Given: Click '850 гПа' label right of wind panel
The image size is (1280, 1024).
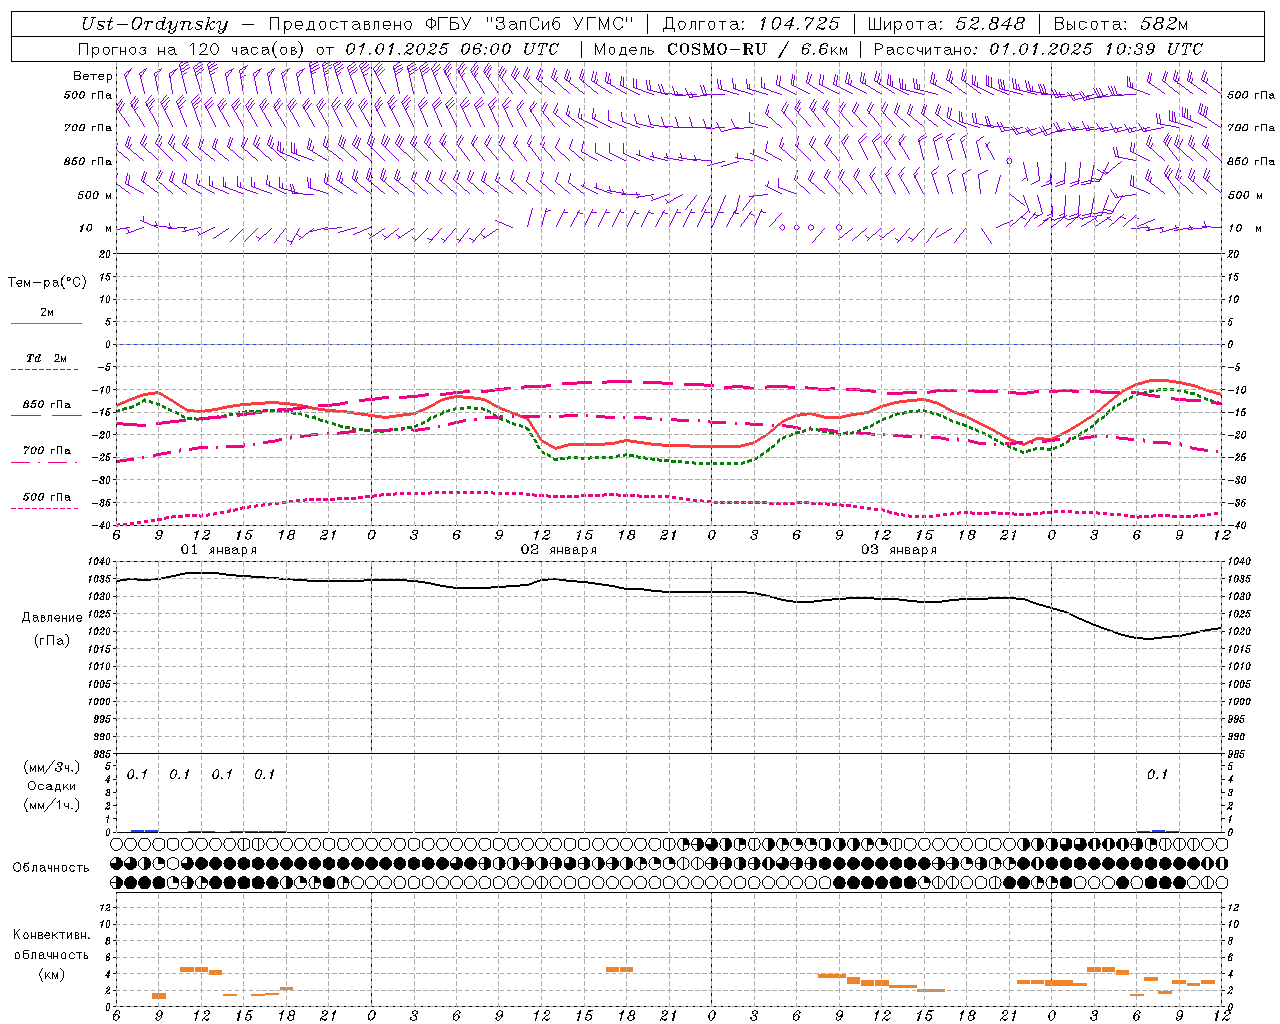Looking at the screenshot, I should click(x=1251, y=161).
